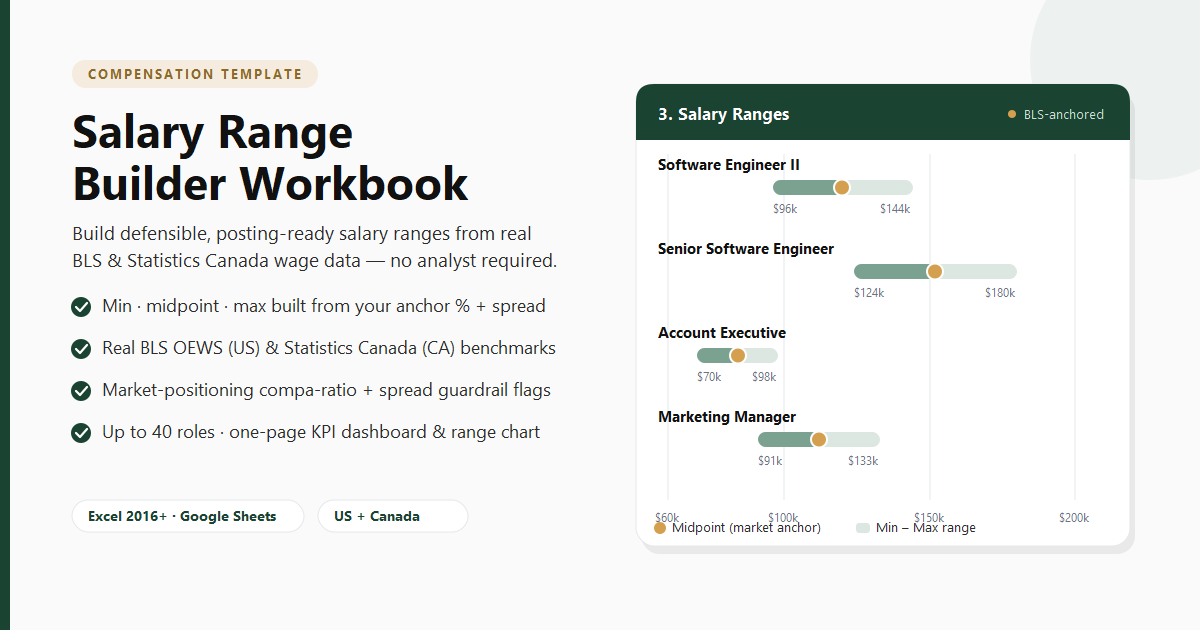Click Marketing Manager midpoint marker
This screenshot has width=1200, height=630.
coord(819,439)
